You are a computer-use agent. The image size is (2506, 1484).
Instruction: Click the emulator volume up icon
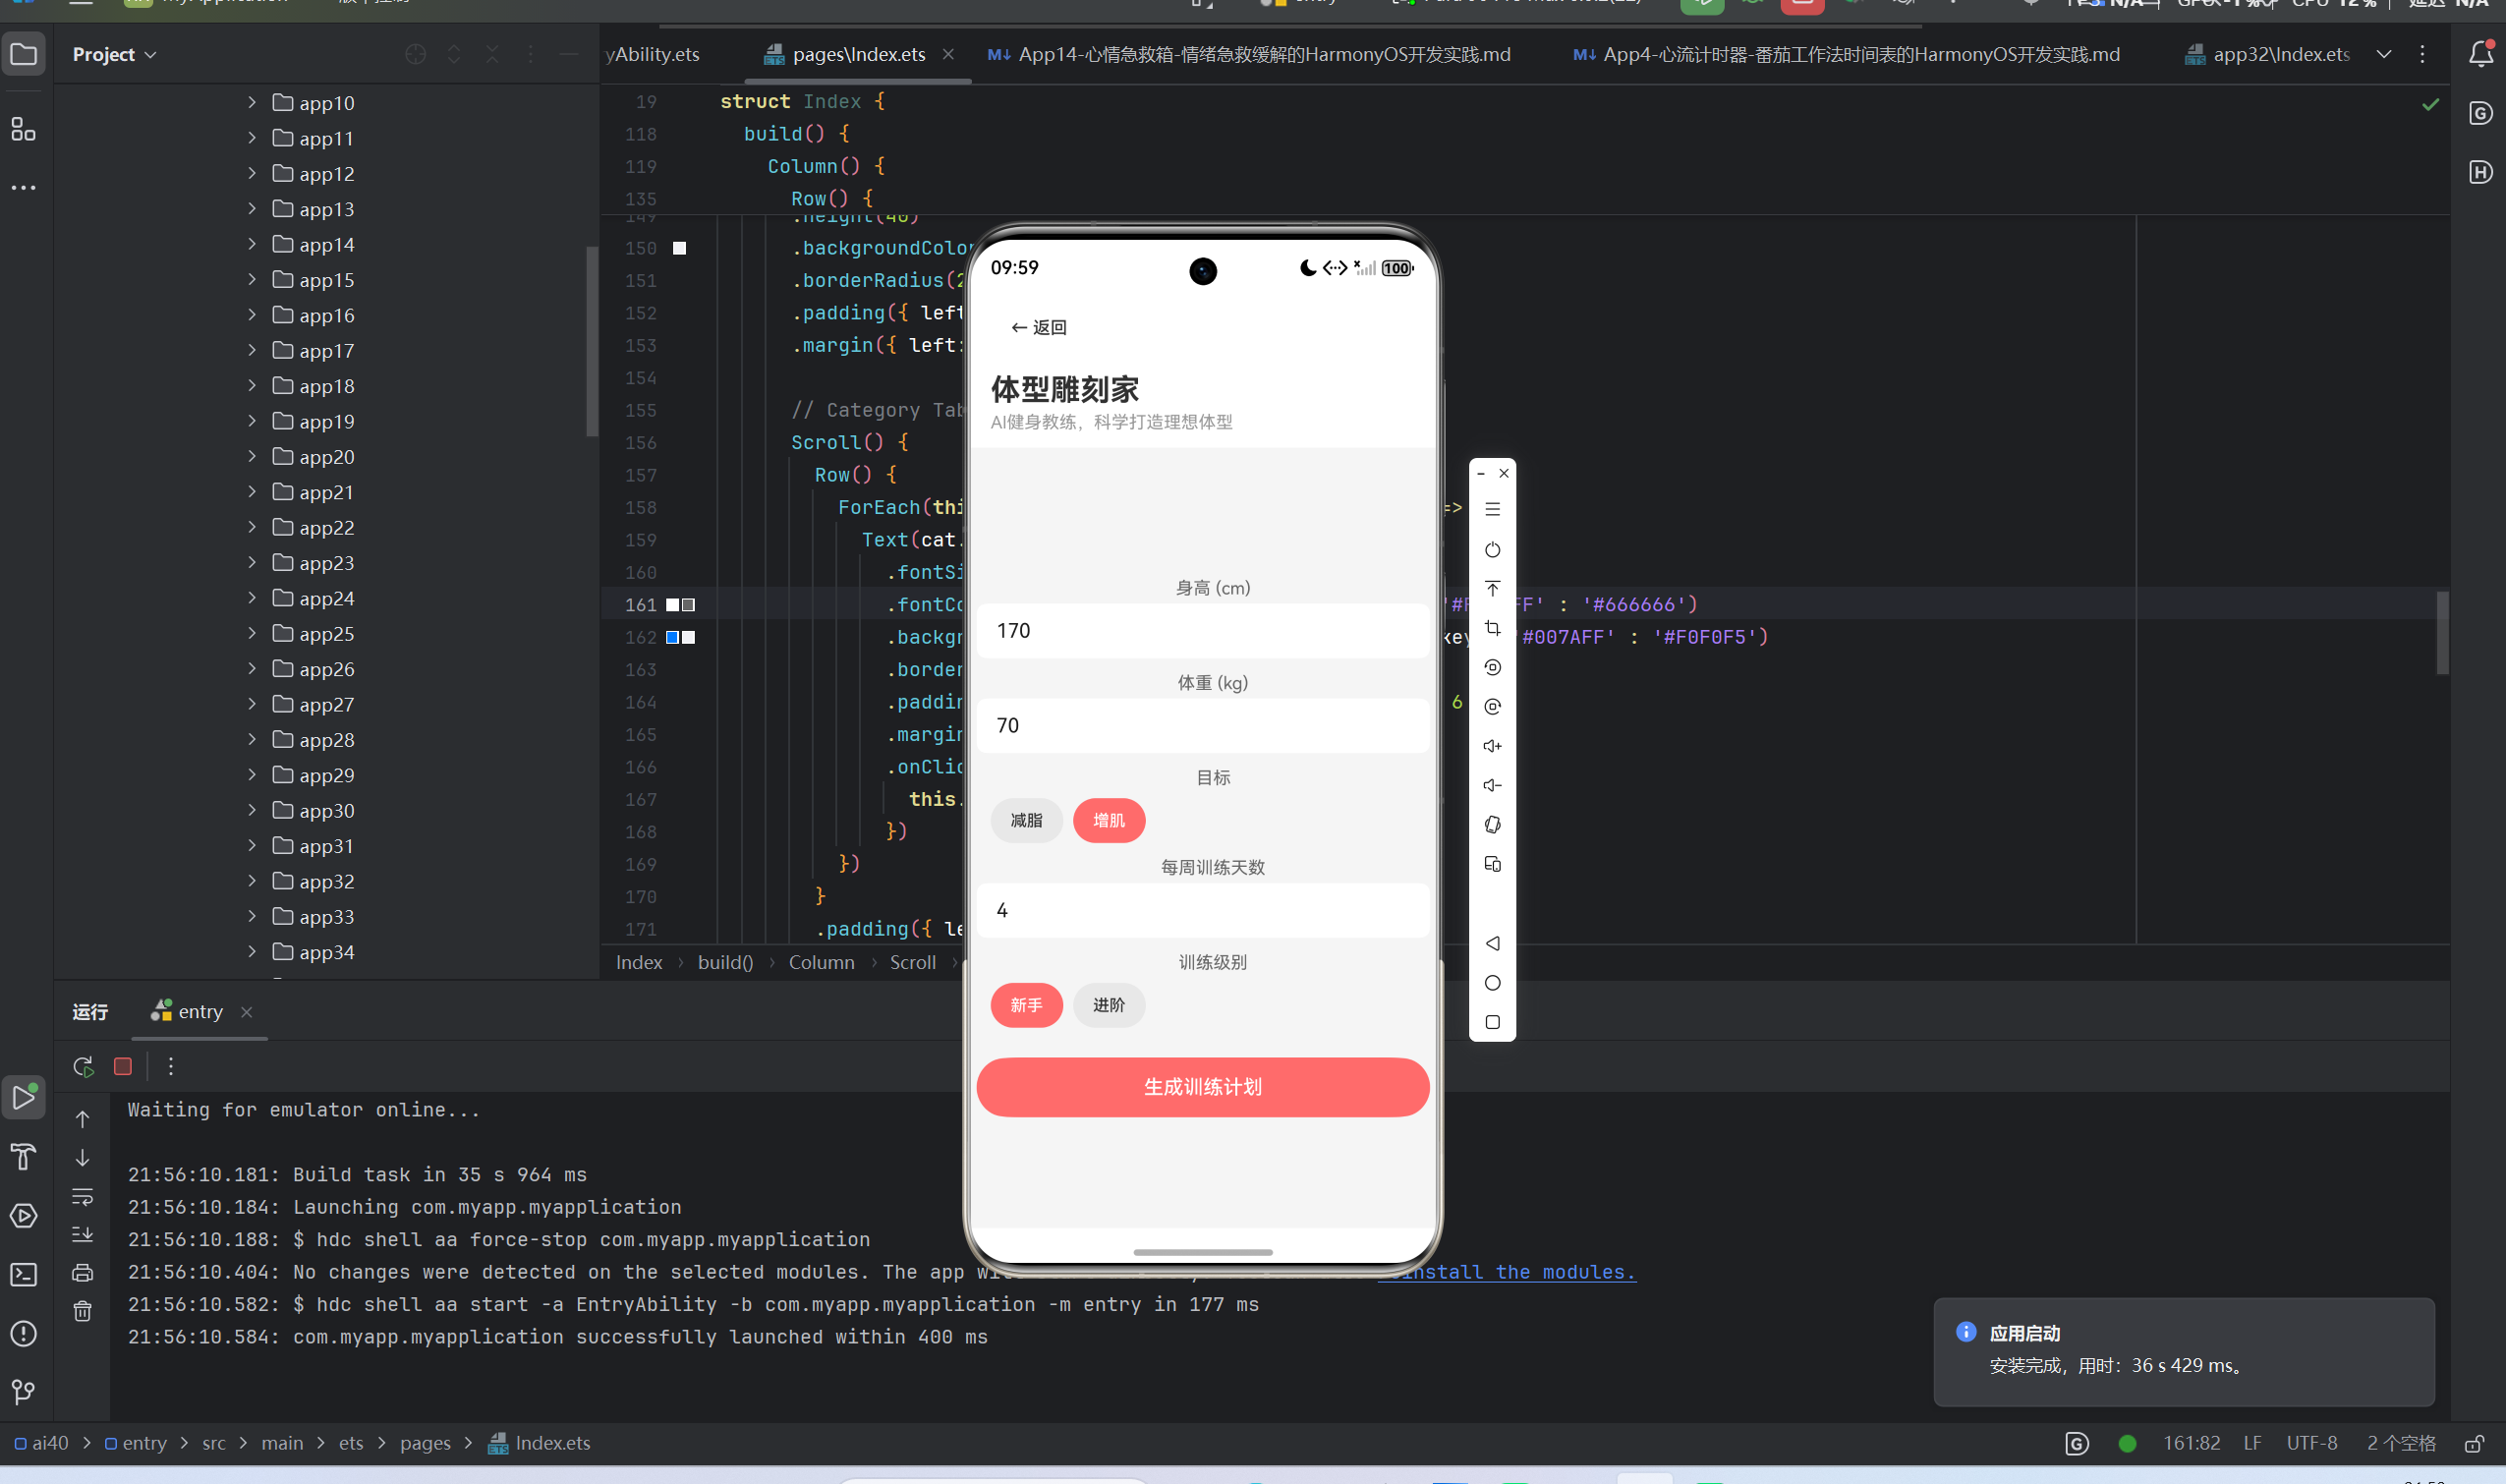pyautogui.click(x=1492, y=746)
